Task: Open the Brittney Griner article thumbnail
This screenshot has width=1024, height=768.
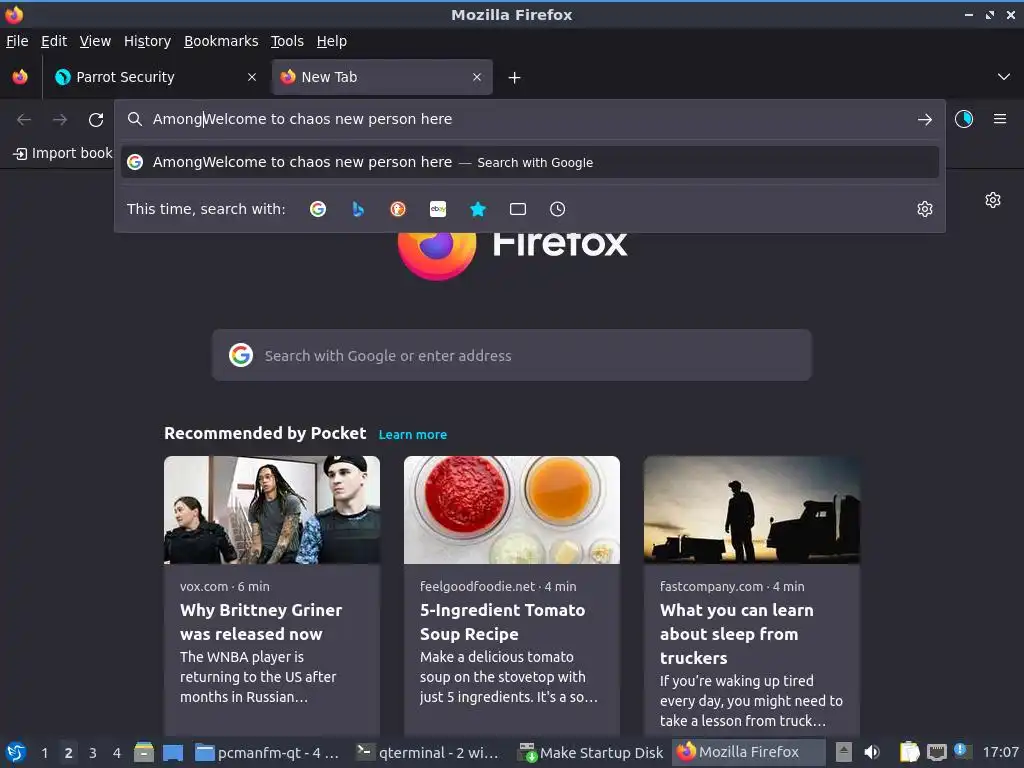Action: [272, 509]
